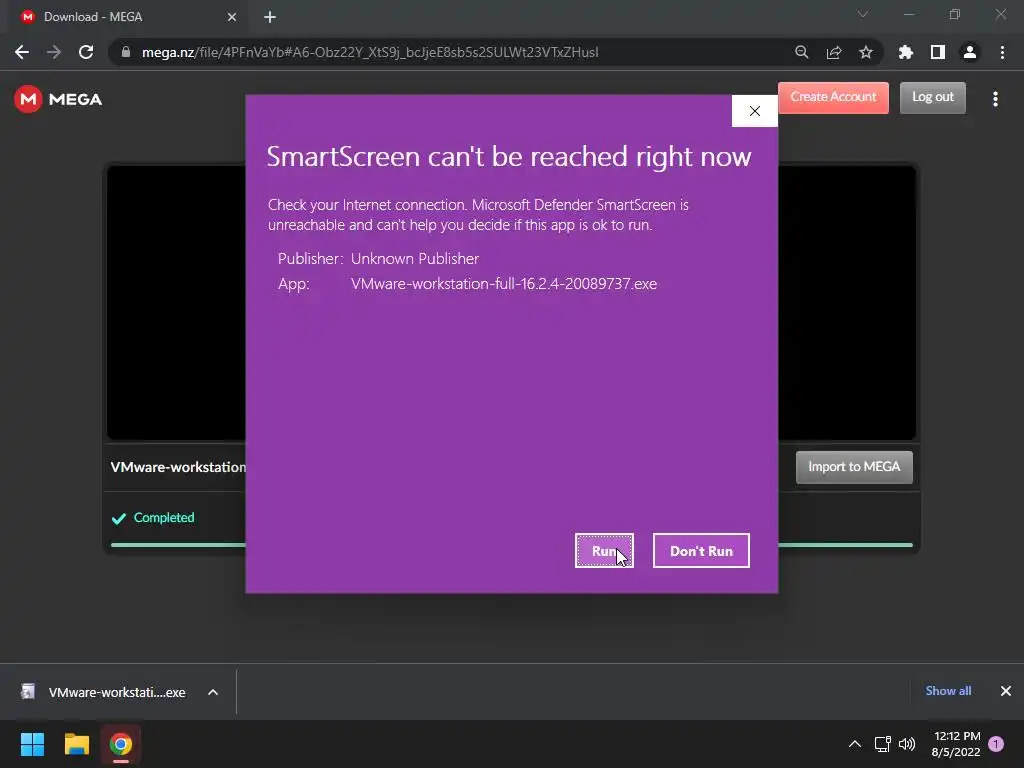Click the app name VMware-workstation-full-16.2.4-20089737.exe

[504, 284]
